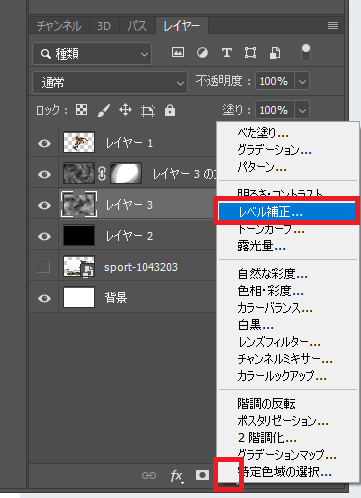Image resolution: width=361 pixels, height=498 pixels.
Task: Filter layers by adjustment layer icon
Action: (202, 52)
